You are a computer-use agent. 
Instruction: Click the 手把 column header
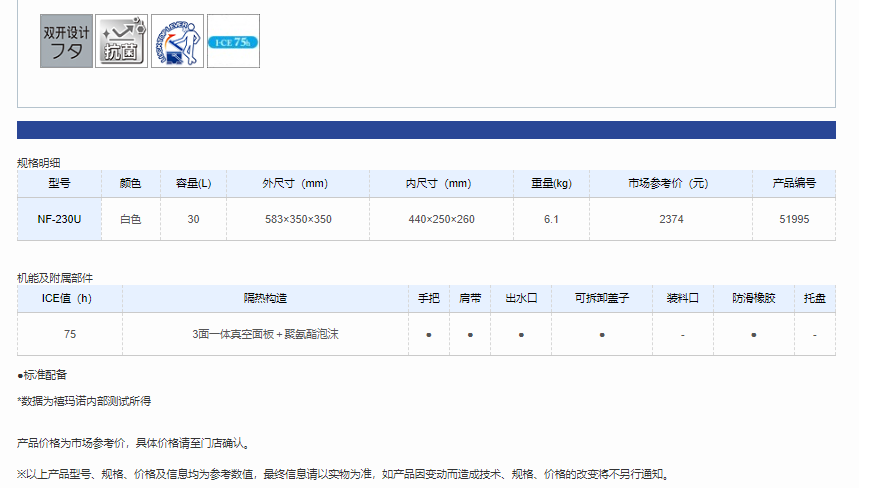point(429,298)
